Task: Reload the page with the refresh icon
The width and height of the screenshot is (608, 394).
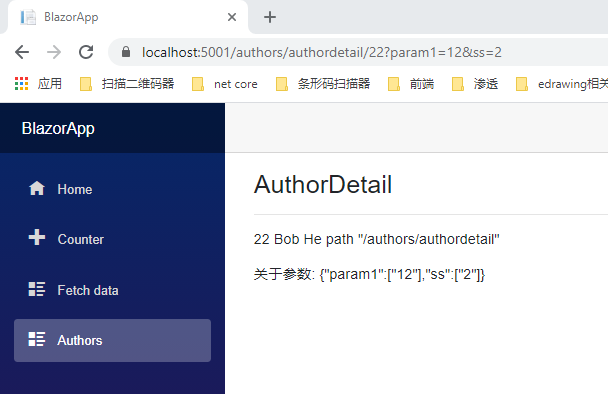Action: pos(86,52)
